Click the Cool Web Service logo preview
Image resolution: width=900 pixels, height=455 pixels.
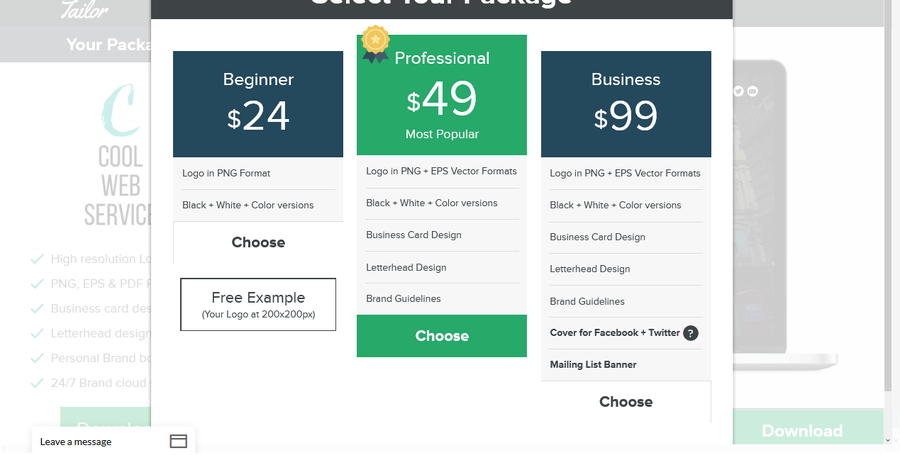click(119, 155)
